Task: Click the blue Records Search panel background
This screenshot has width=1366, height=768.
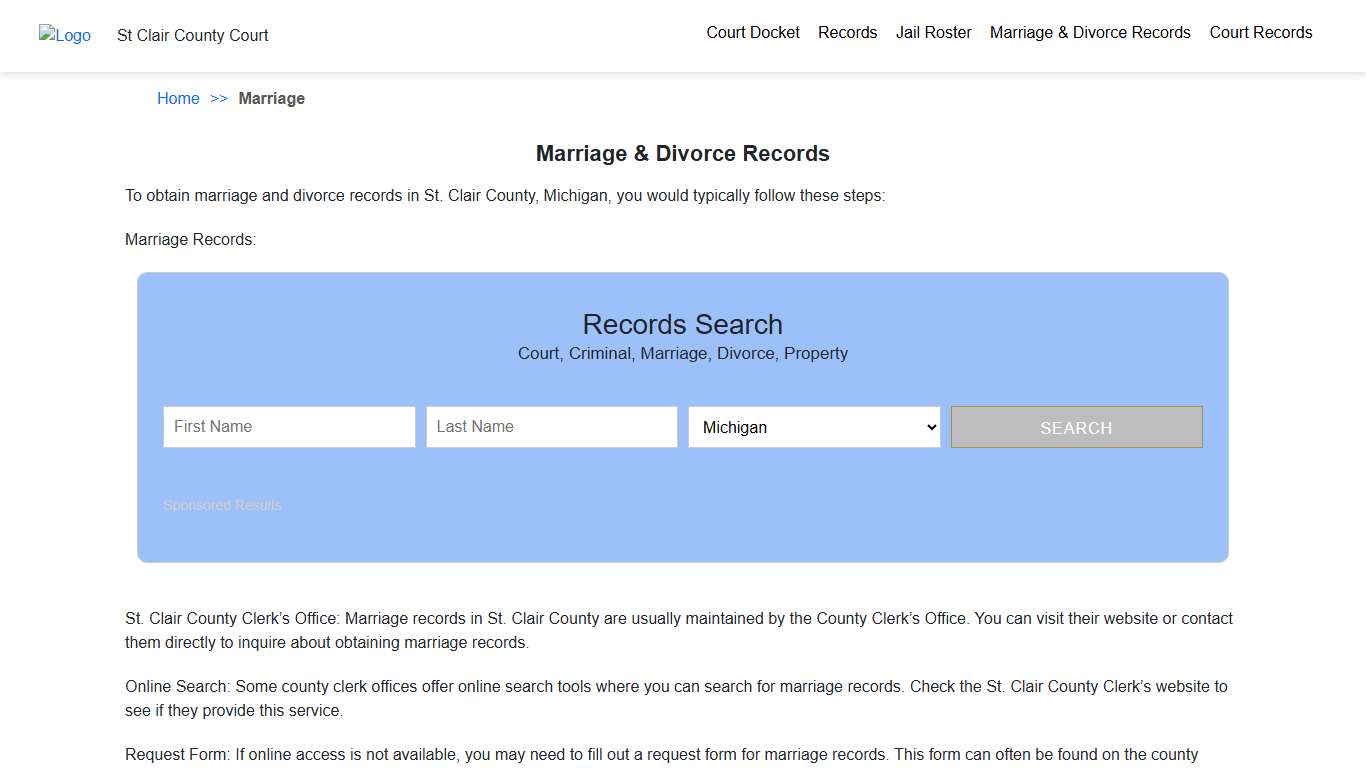Action: 683,540
